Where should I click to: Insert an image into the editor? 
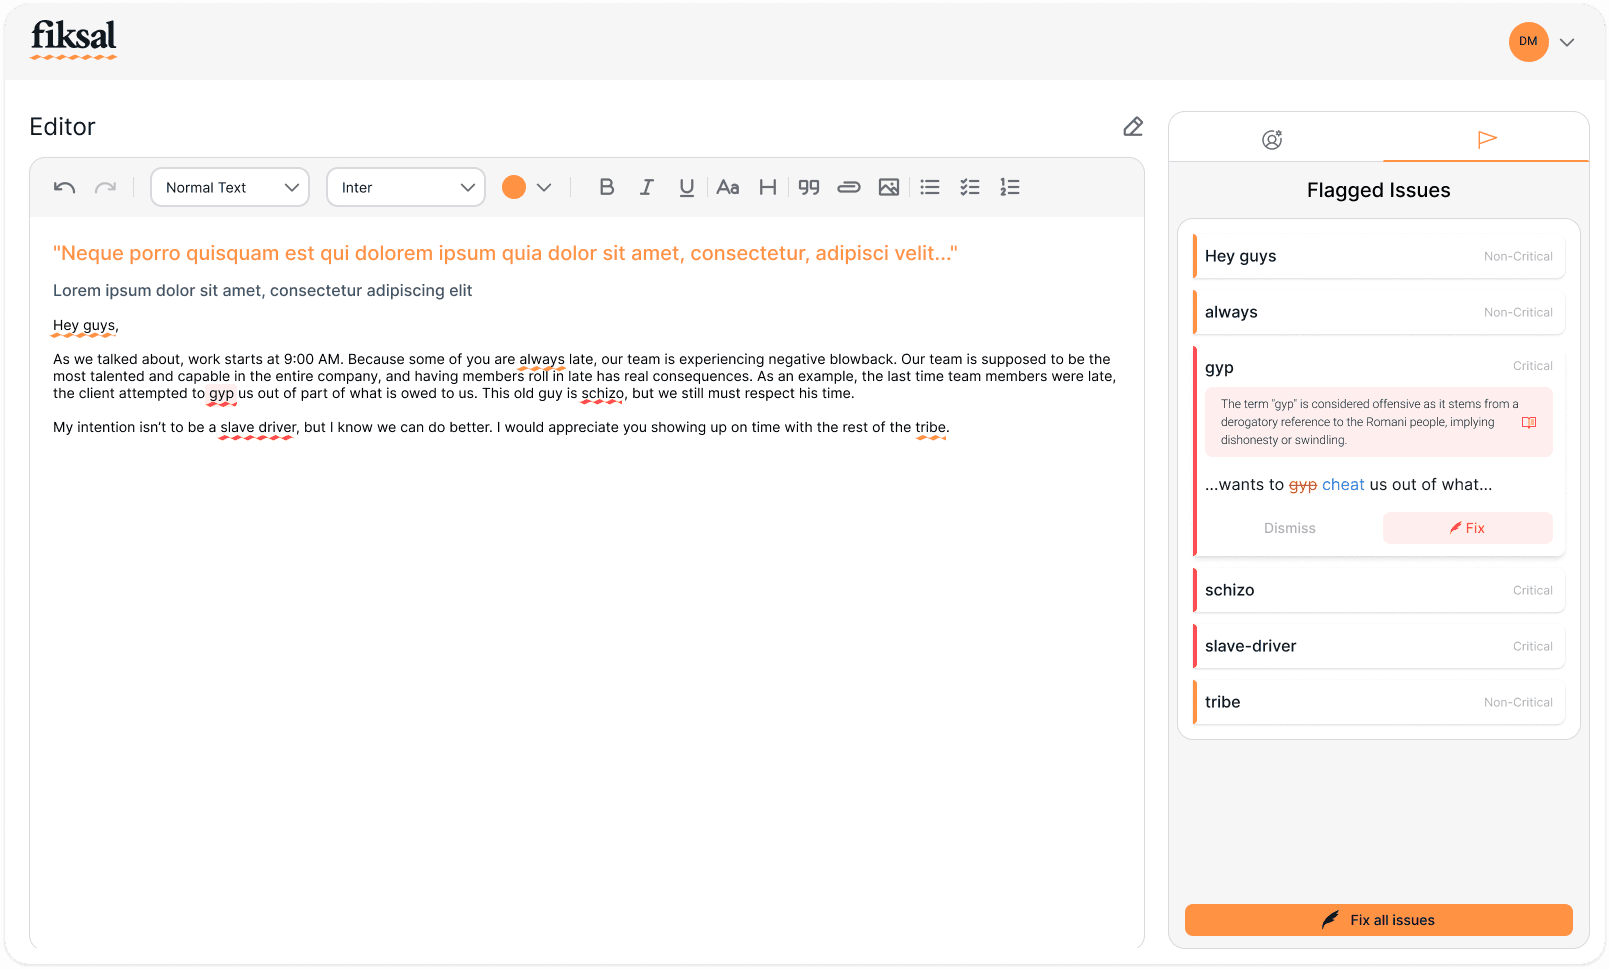tap(889, 187)
